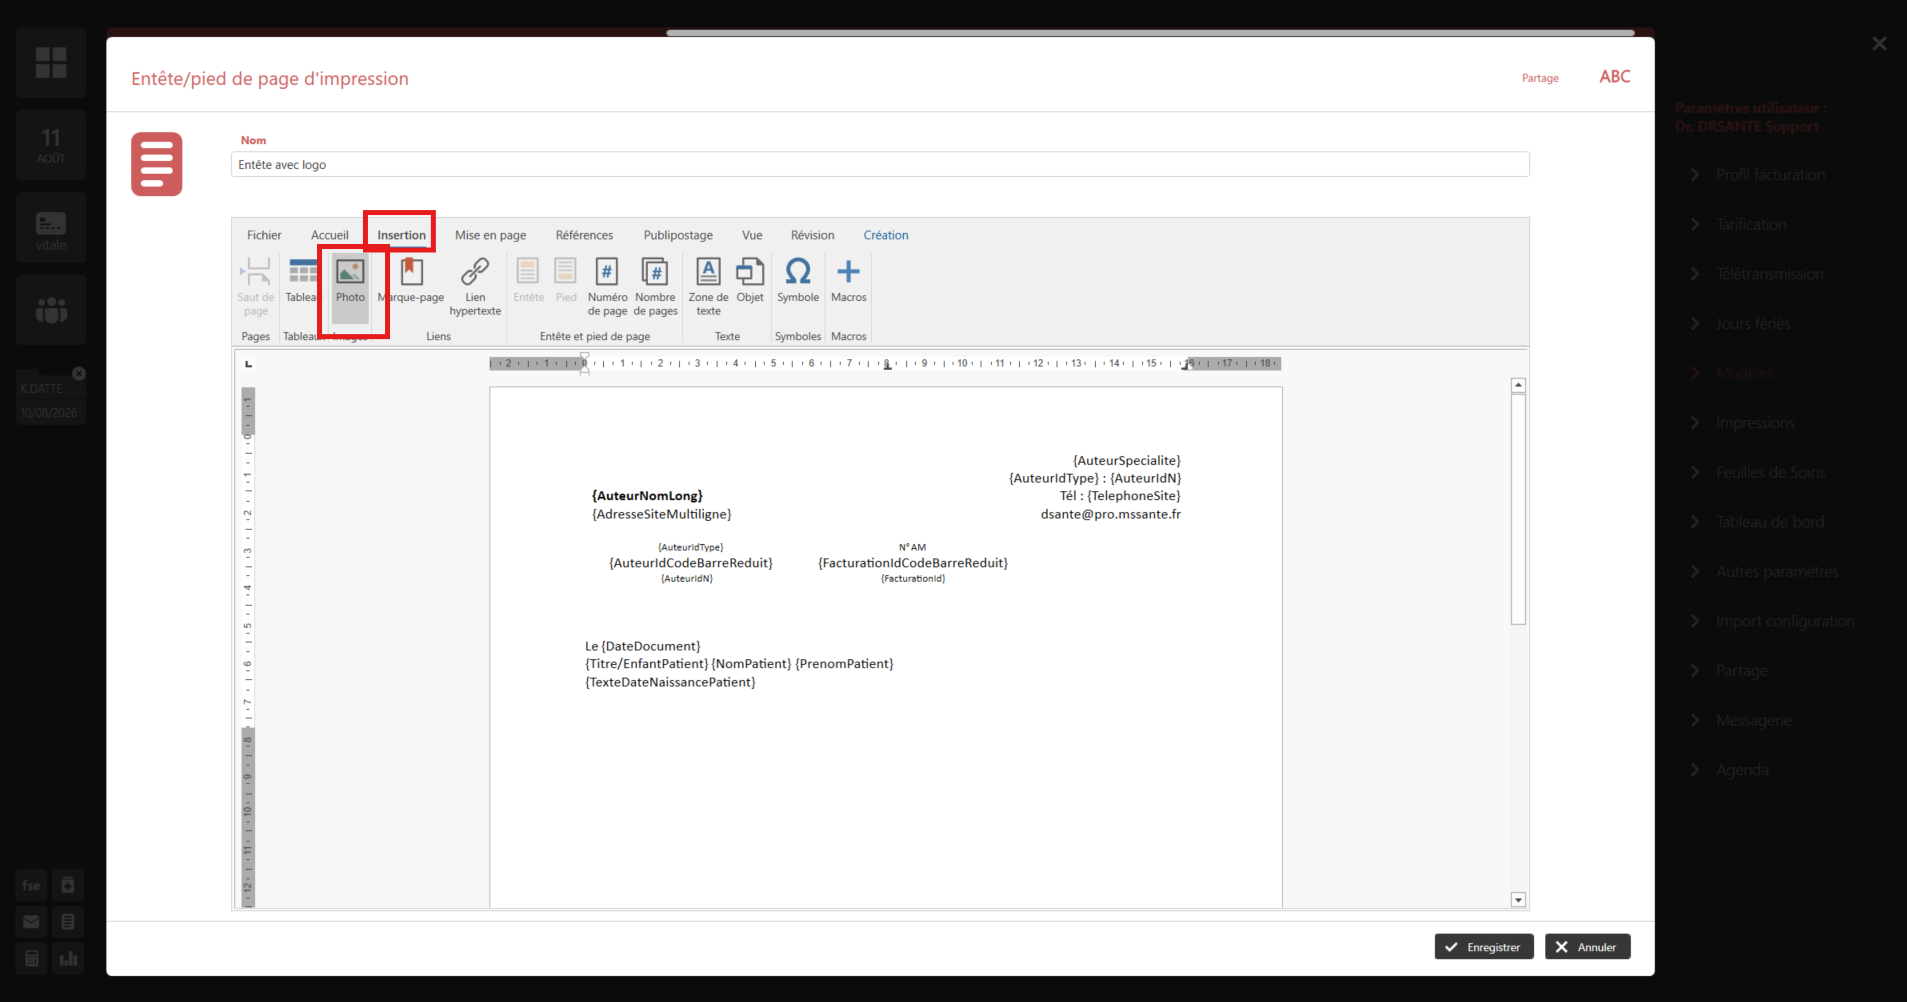The height and width of the screenshot is (1002, 1907).
Task: Open the calendar 11 Août sidebar icon
Action: click(x=51, y=145)
